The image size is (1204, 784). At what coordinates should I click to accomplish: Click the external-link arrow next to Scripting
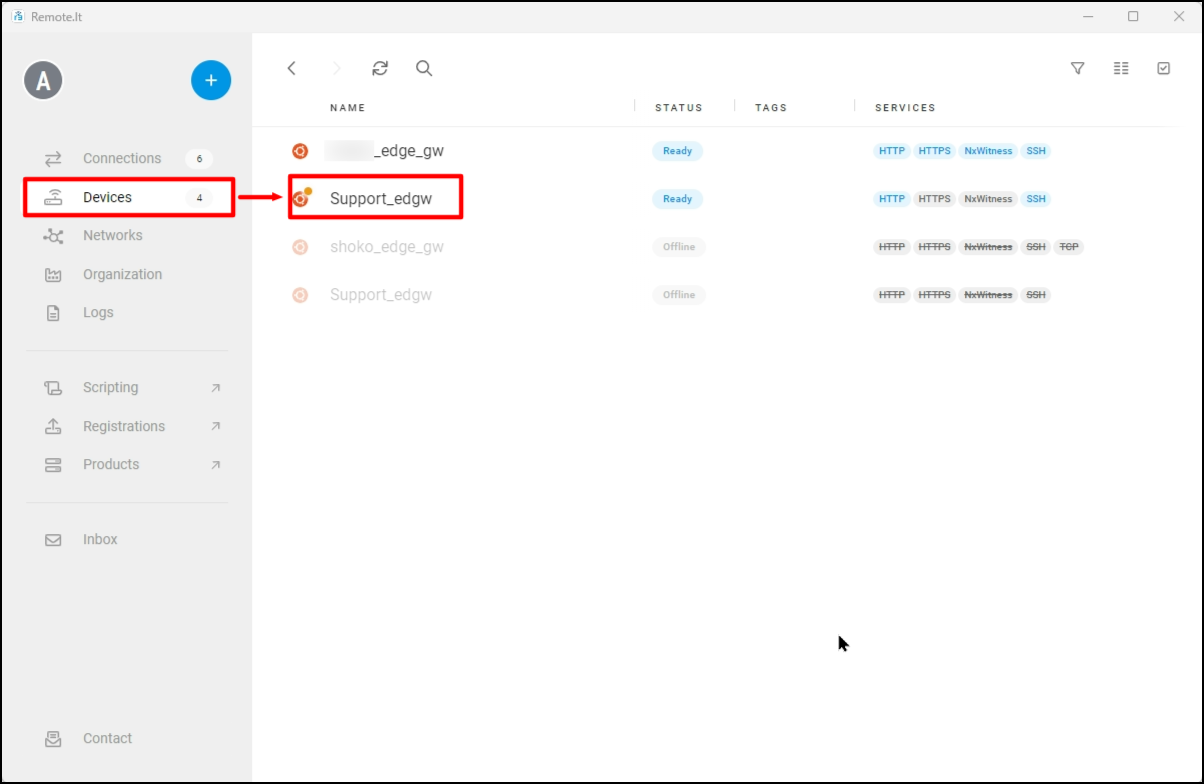tap(215, 387)
